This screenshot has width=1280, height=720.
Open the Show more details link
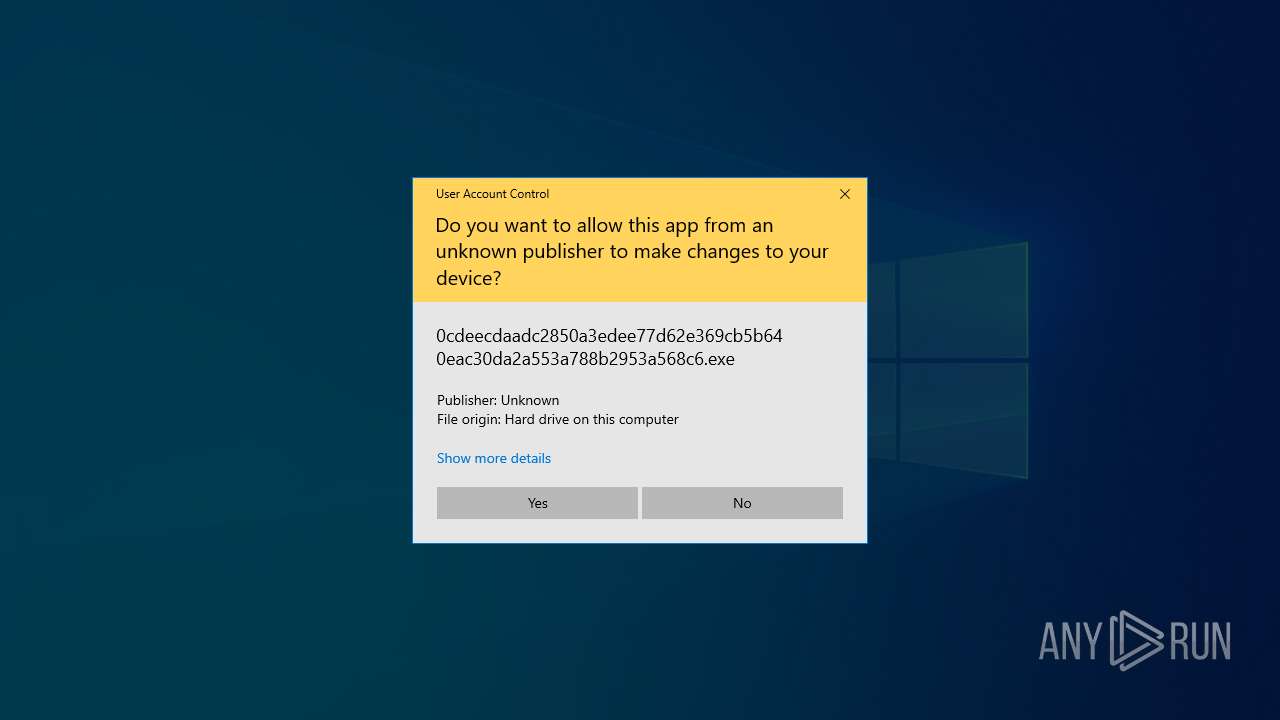click(x=494, y=458)
